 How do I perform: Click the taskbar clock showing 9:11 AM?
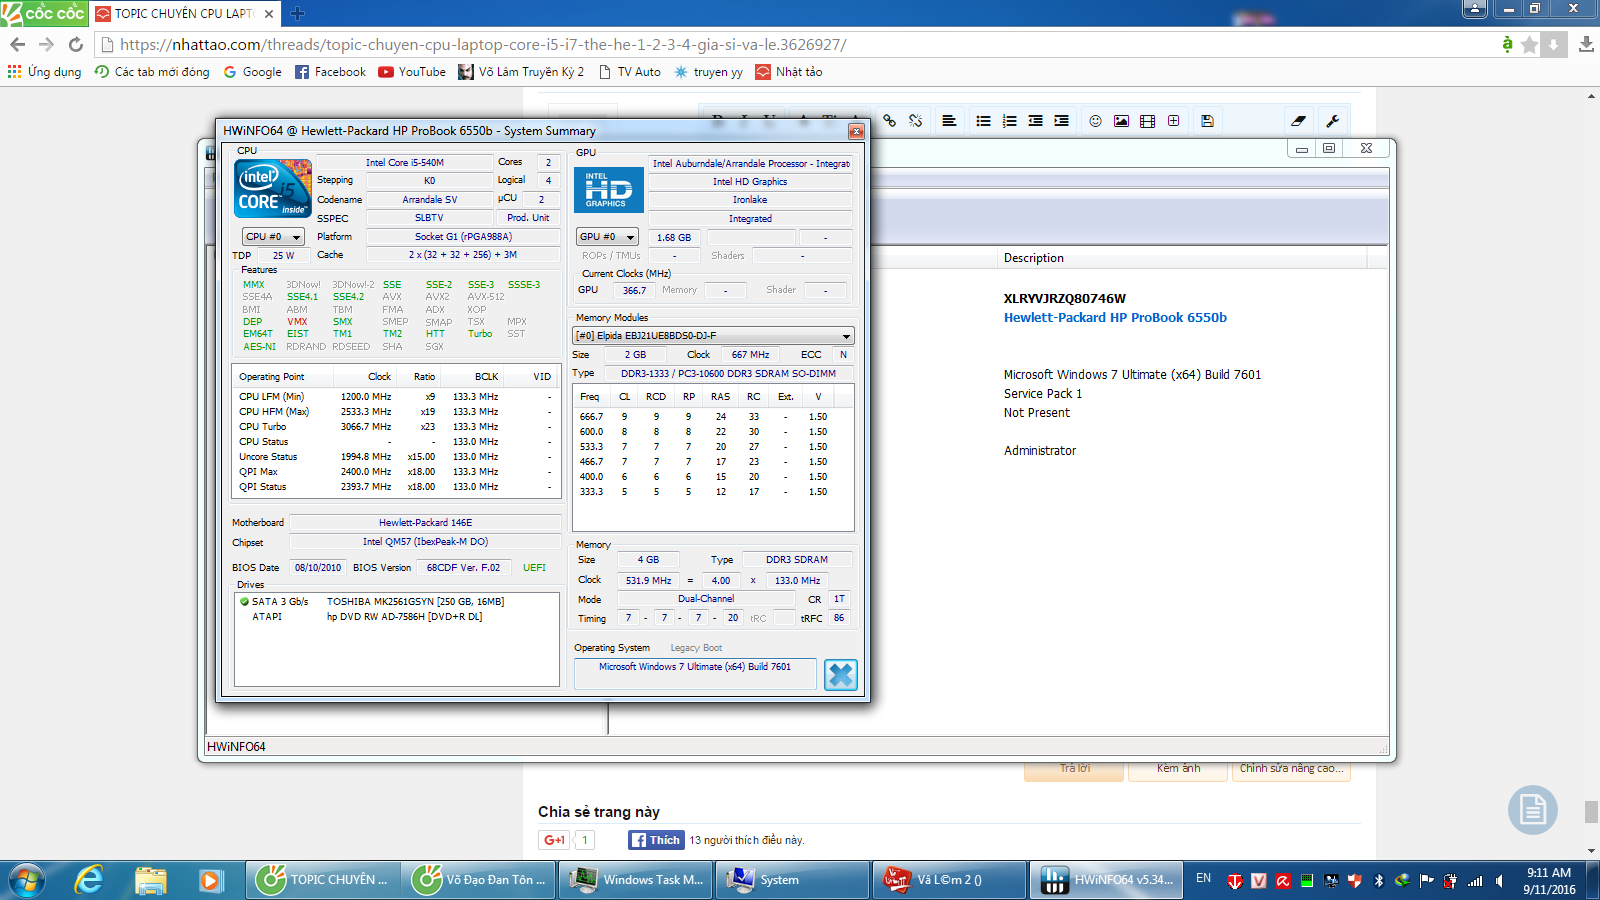point(1549,881)
